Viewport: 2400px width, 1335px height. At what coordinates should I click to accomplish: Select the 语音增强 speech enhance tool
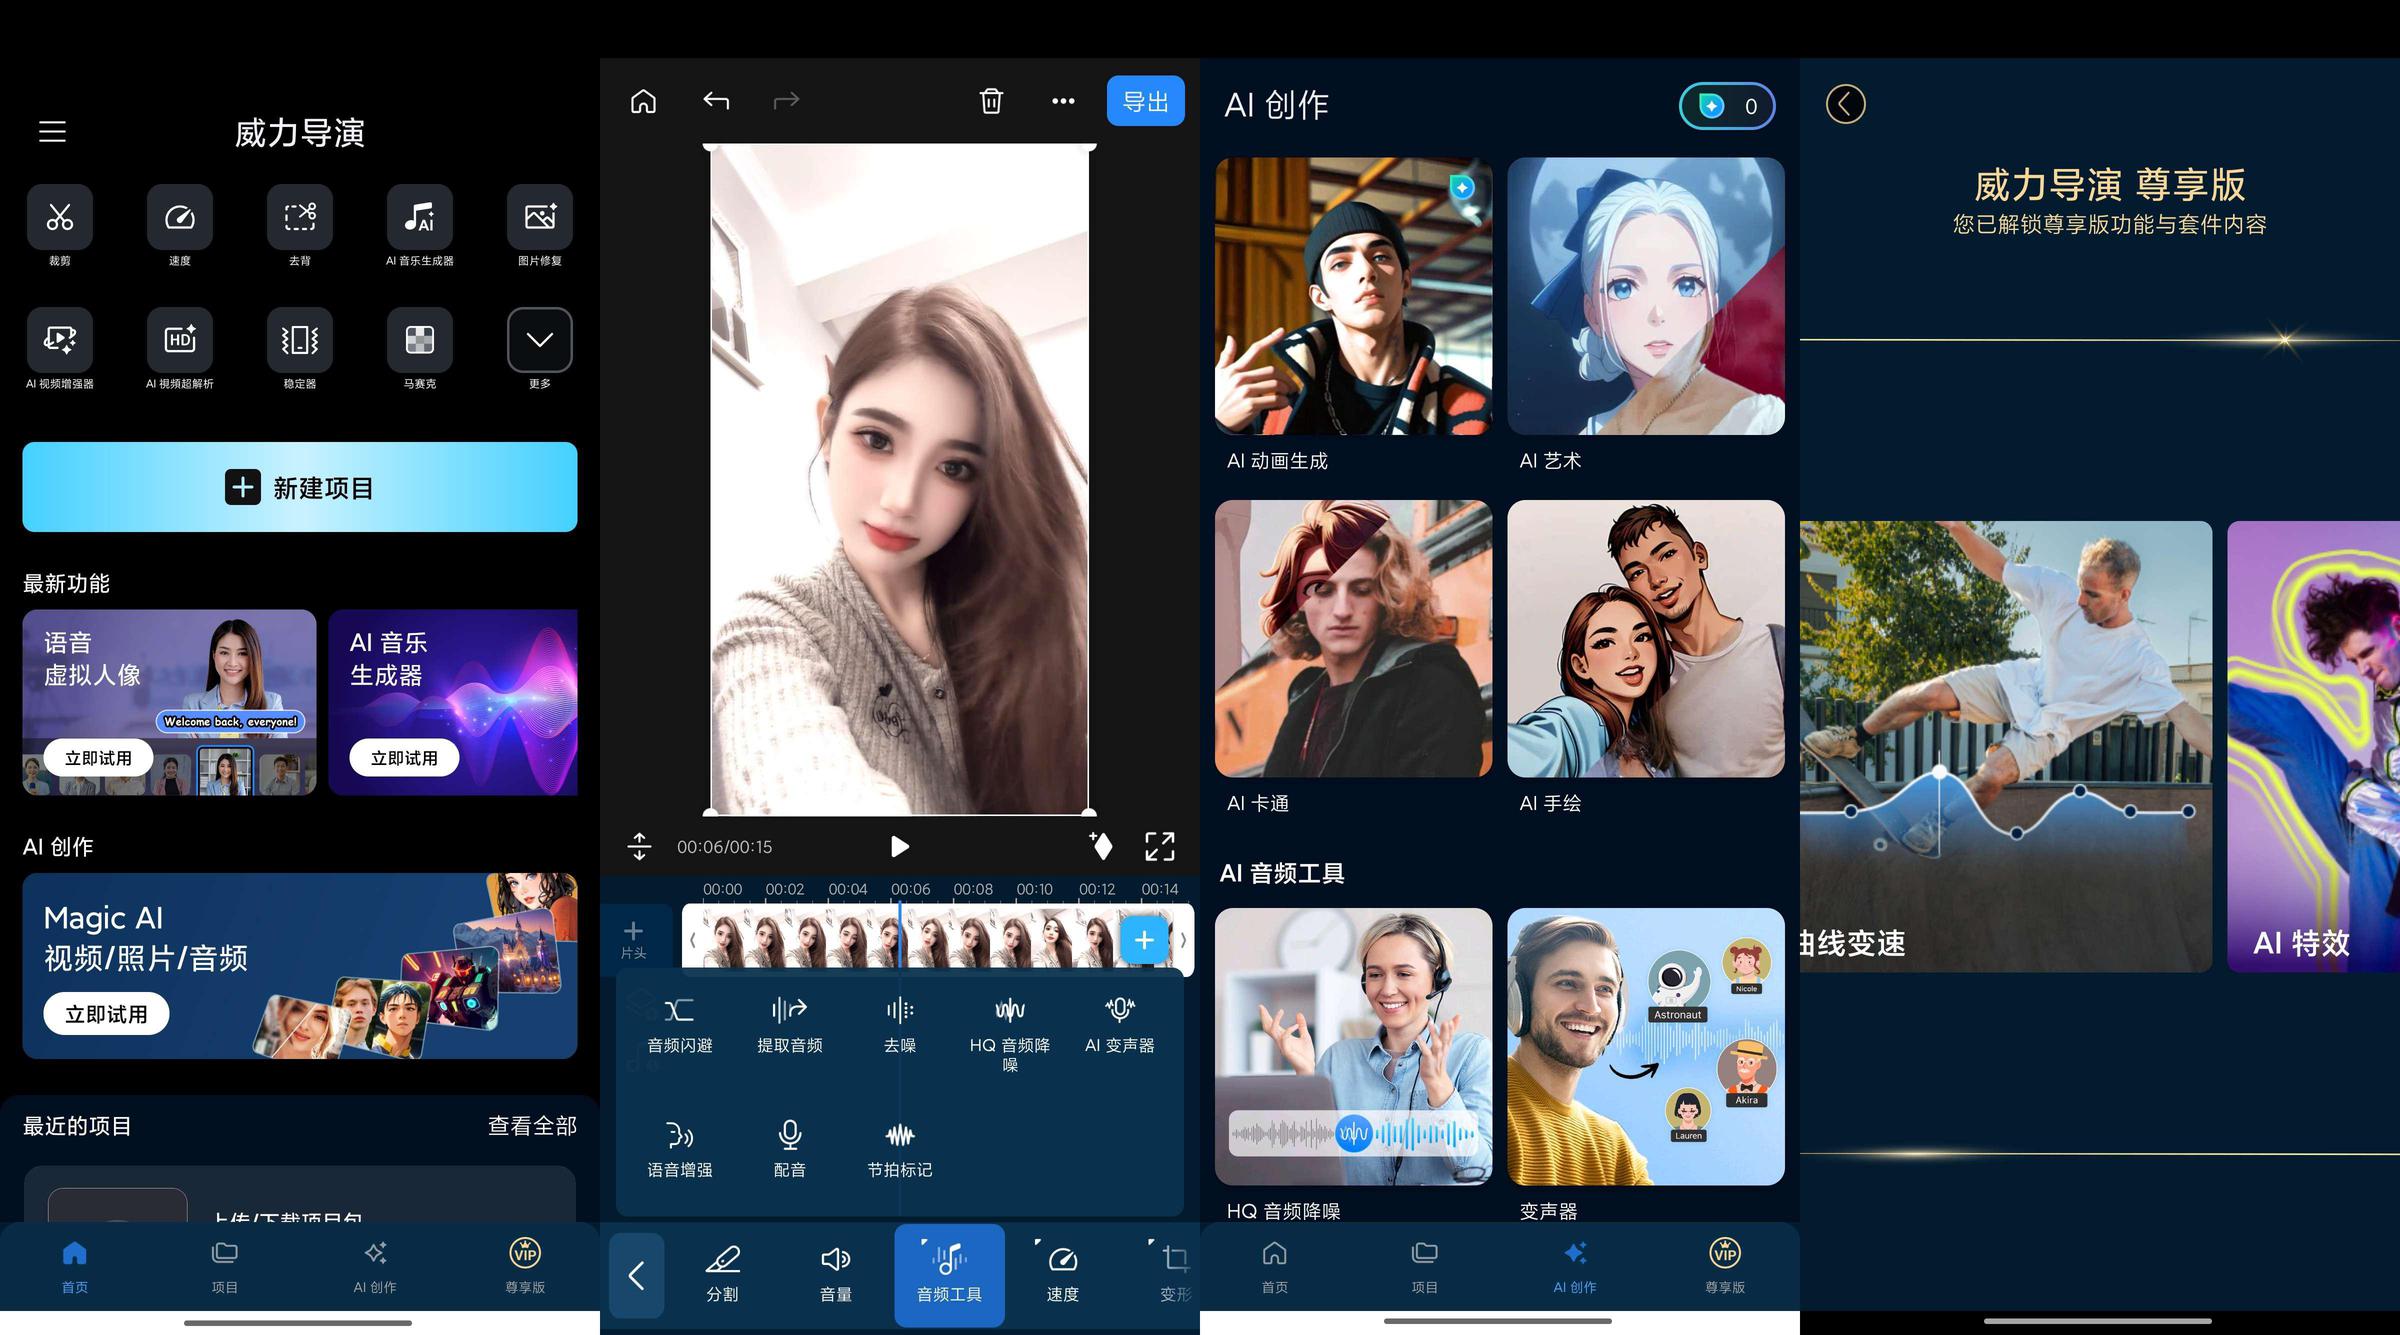coord(680,1149)
